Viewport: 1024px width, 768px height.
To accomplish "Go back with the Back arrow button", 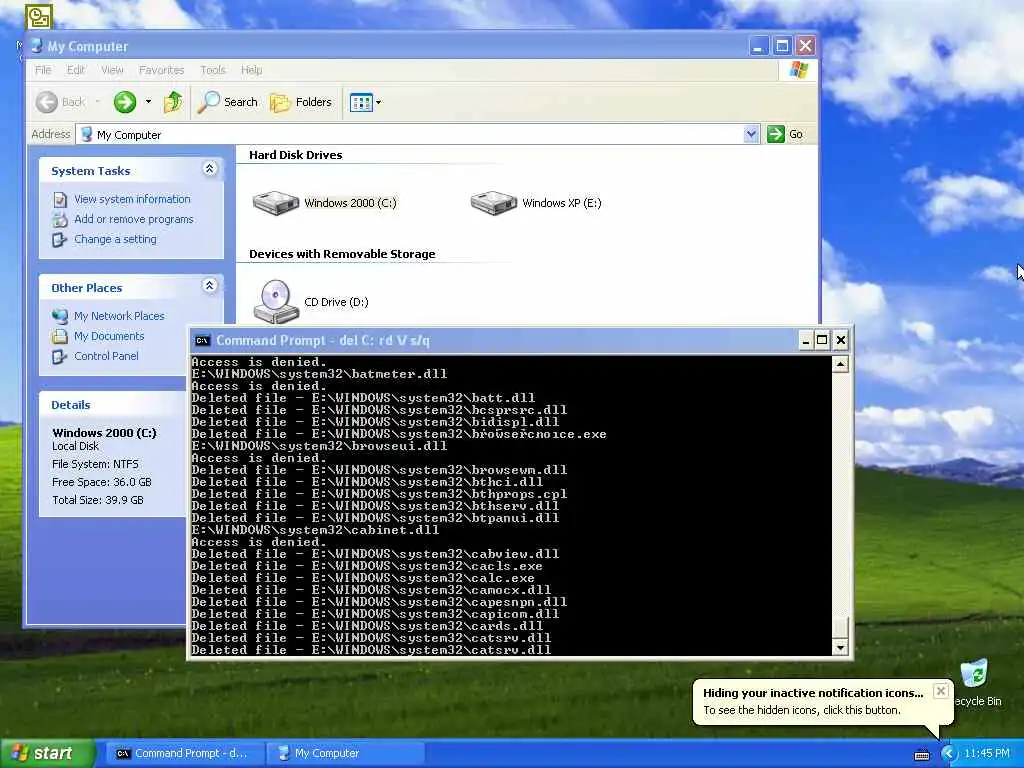I will (x=60, y=102).
